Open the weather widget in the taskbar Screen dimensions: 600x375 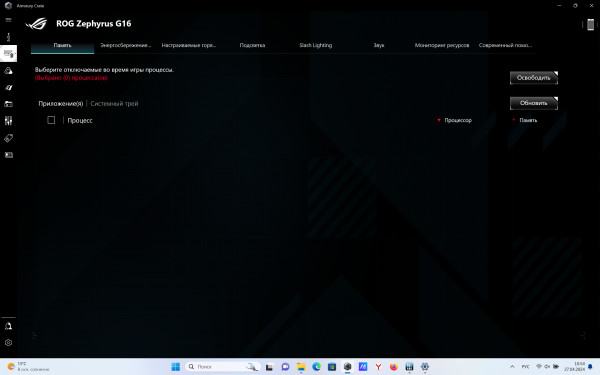pos(28,367)
